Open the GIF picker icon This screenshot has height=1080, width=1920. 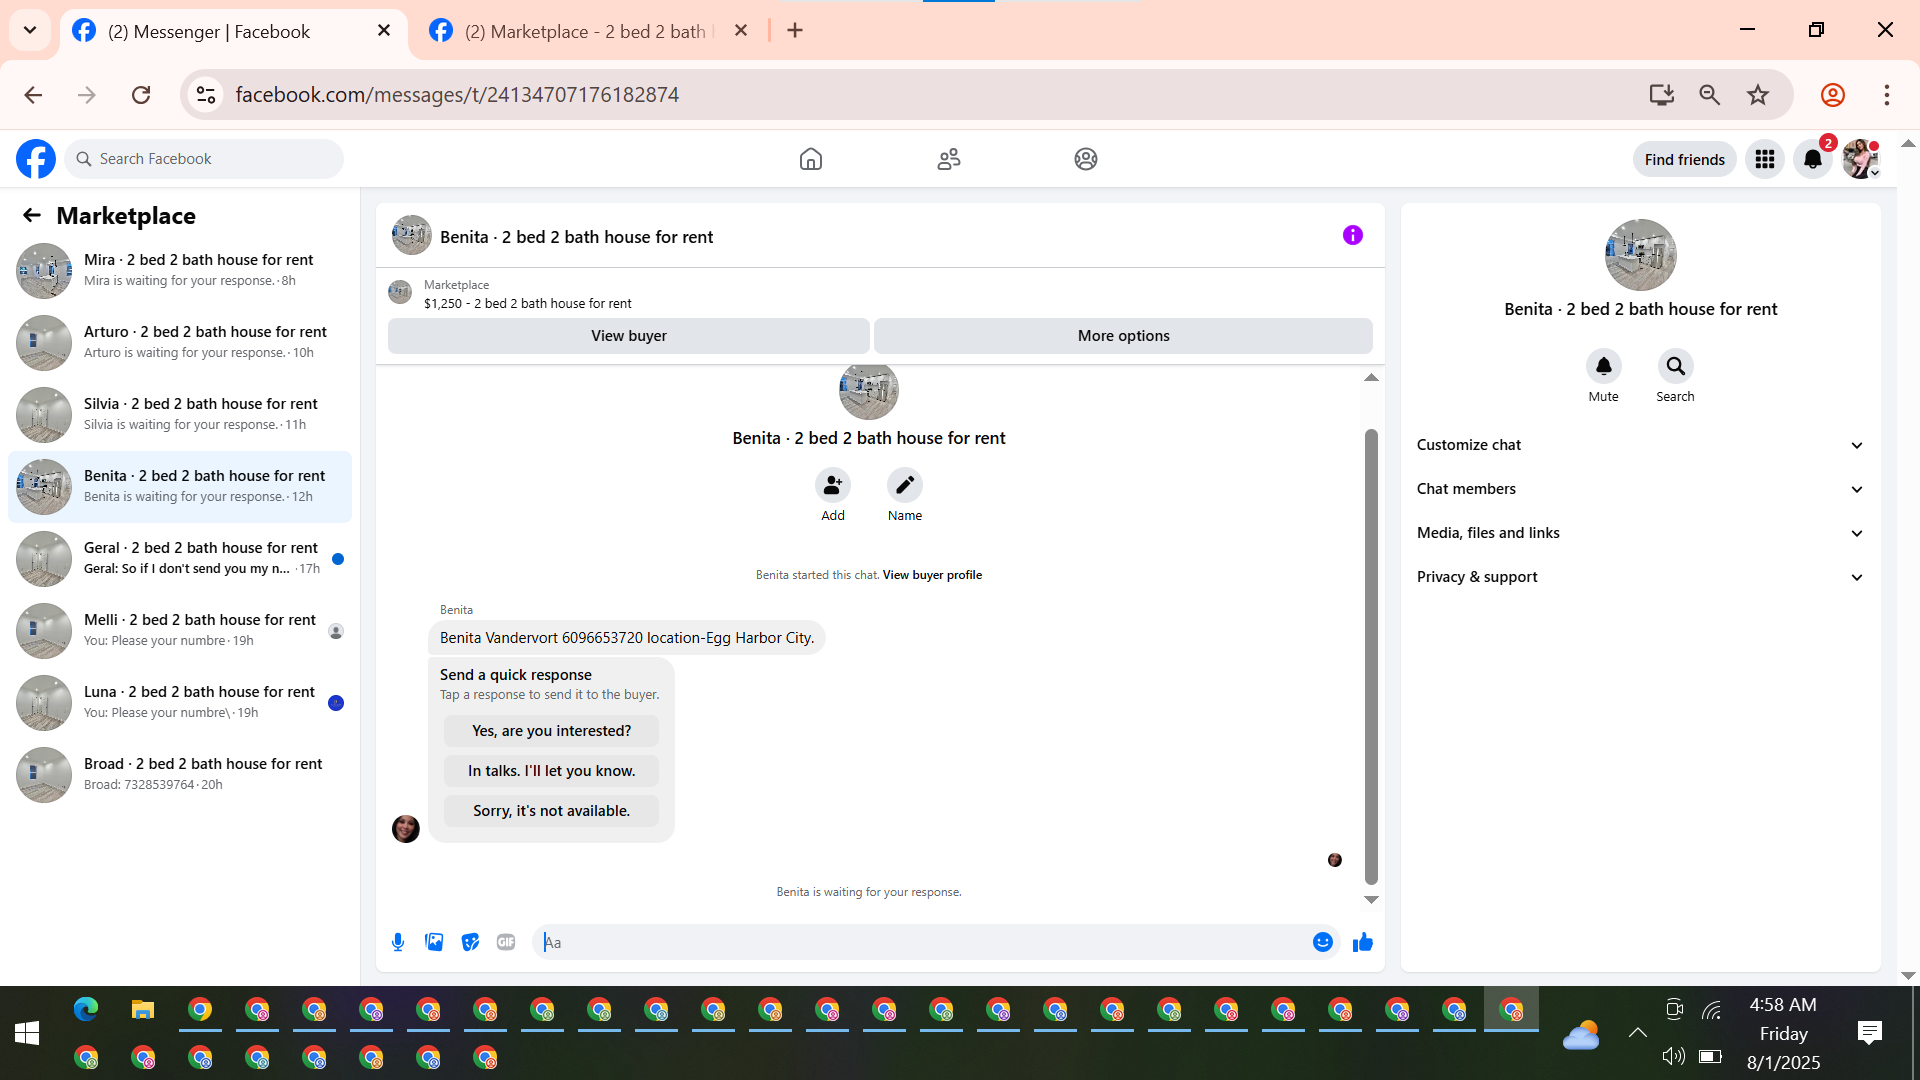(506, 942)
